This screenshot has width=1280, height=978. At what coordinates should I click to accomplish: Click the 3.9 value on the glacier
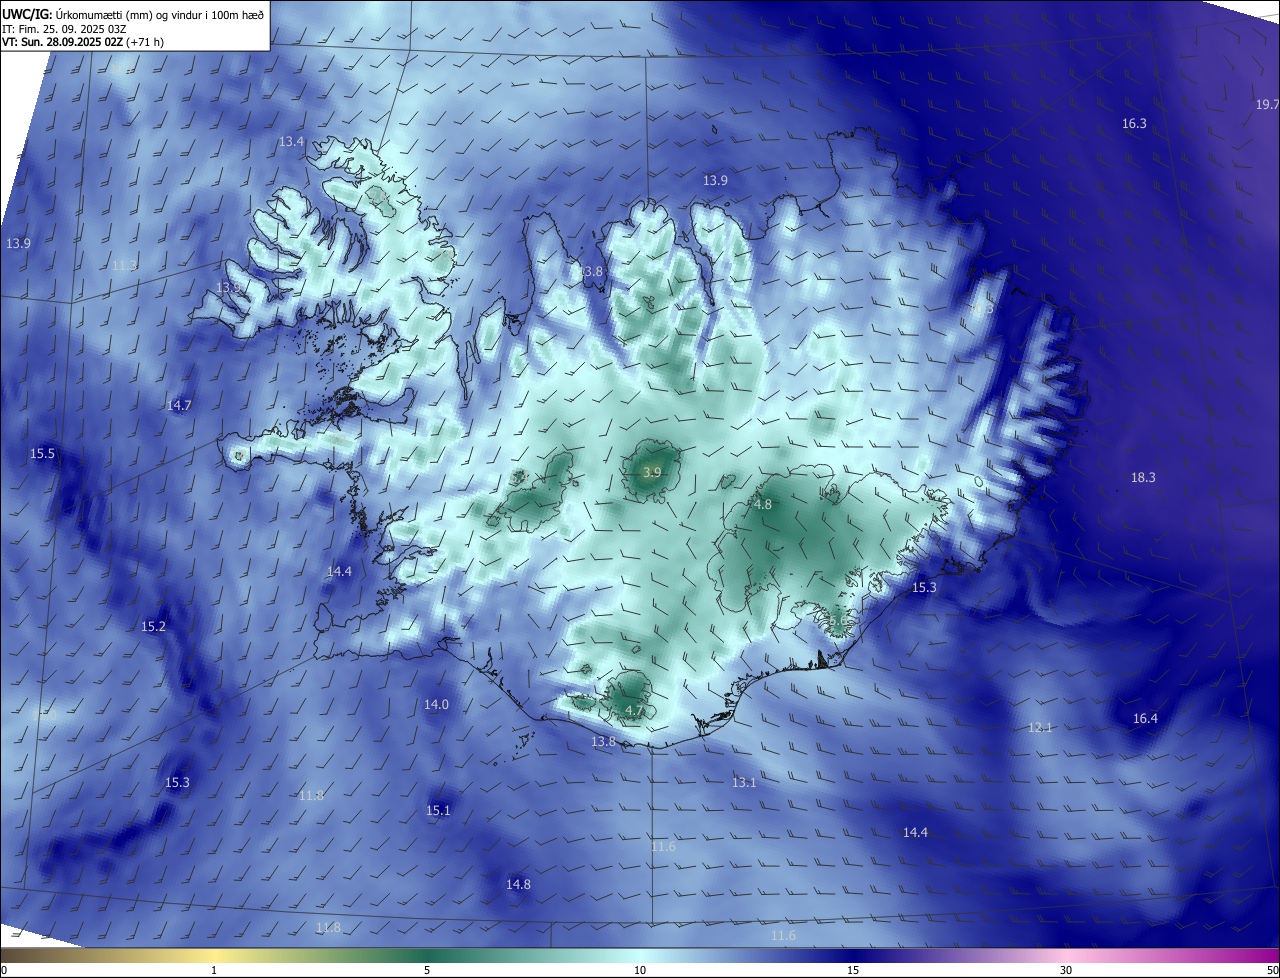point(652,472)
